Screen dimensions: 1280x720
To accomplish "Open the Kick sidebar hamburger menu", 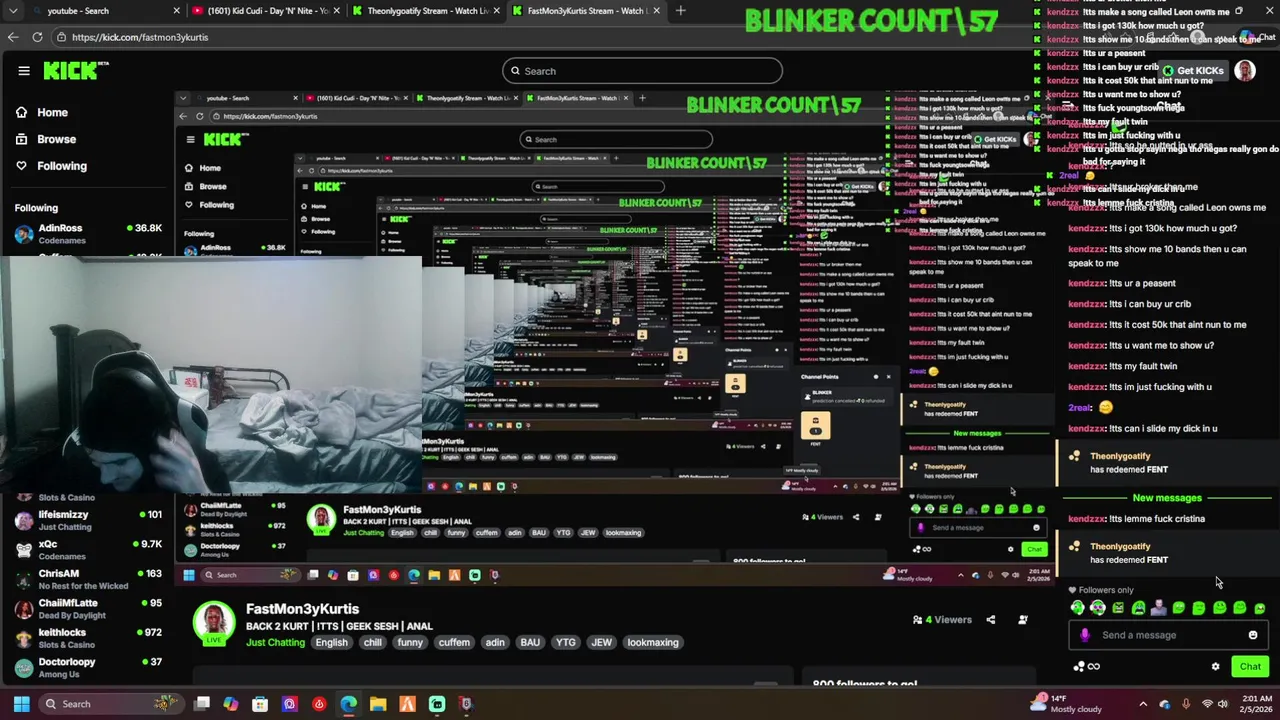I will point(24,71).
